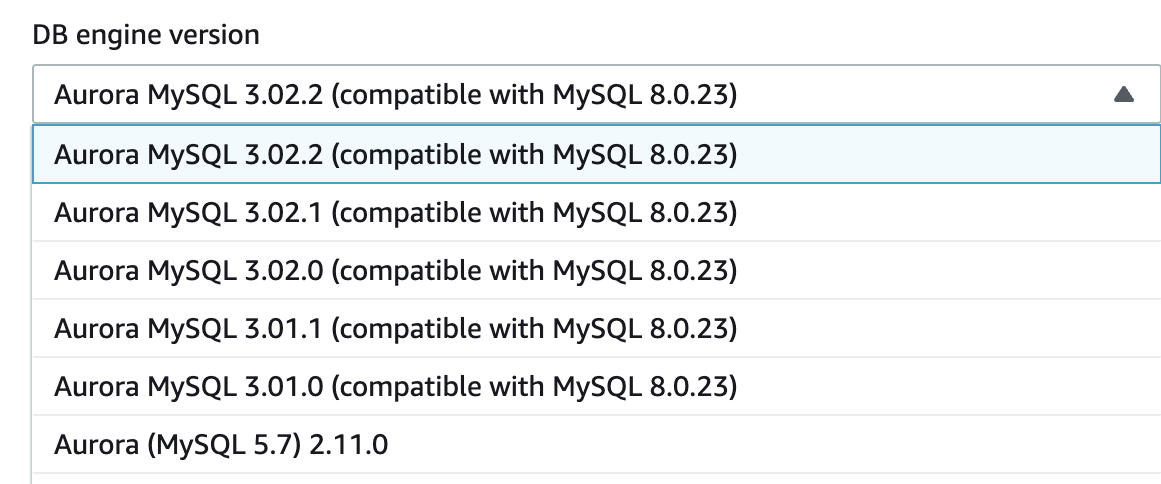
Task: Select the highlighted Aurora MySQL 3.02.2 list option
Action: [x=396, y=155]
